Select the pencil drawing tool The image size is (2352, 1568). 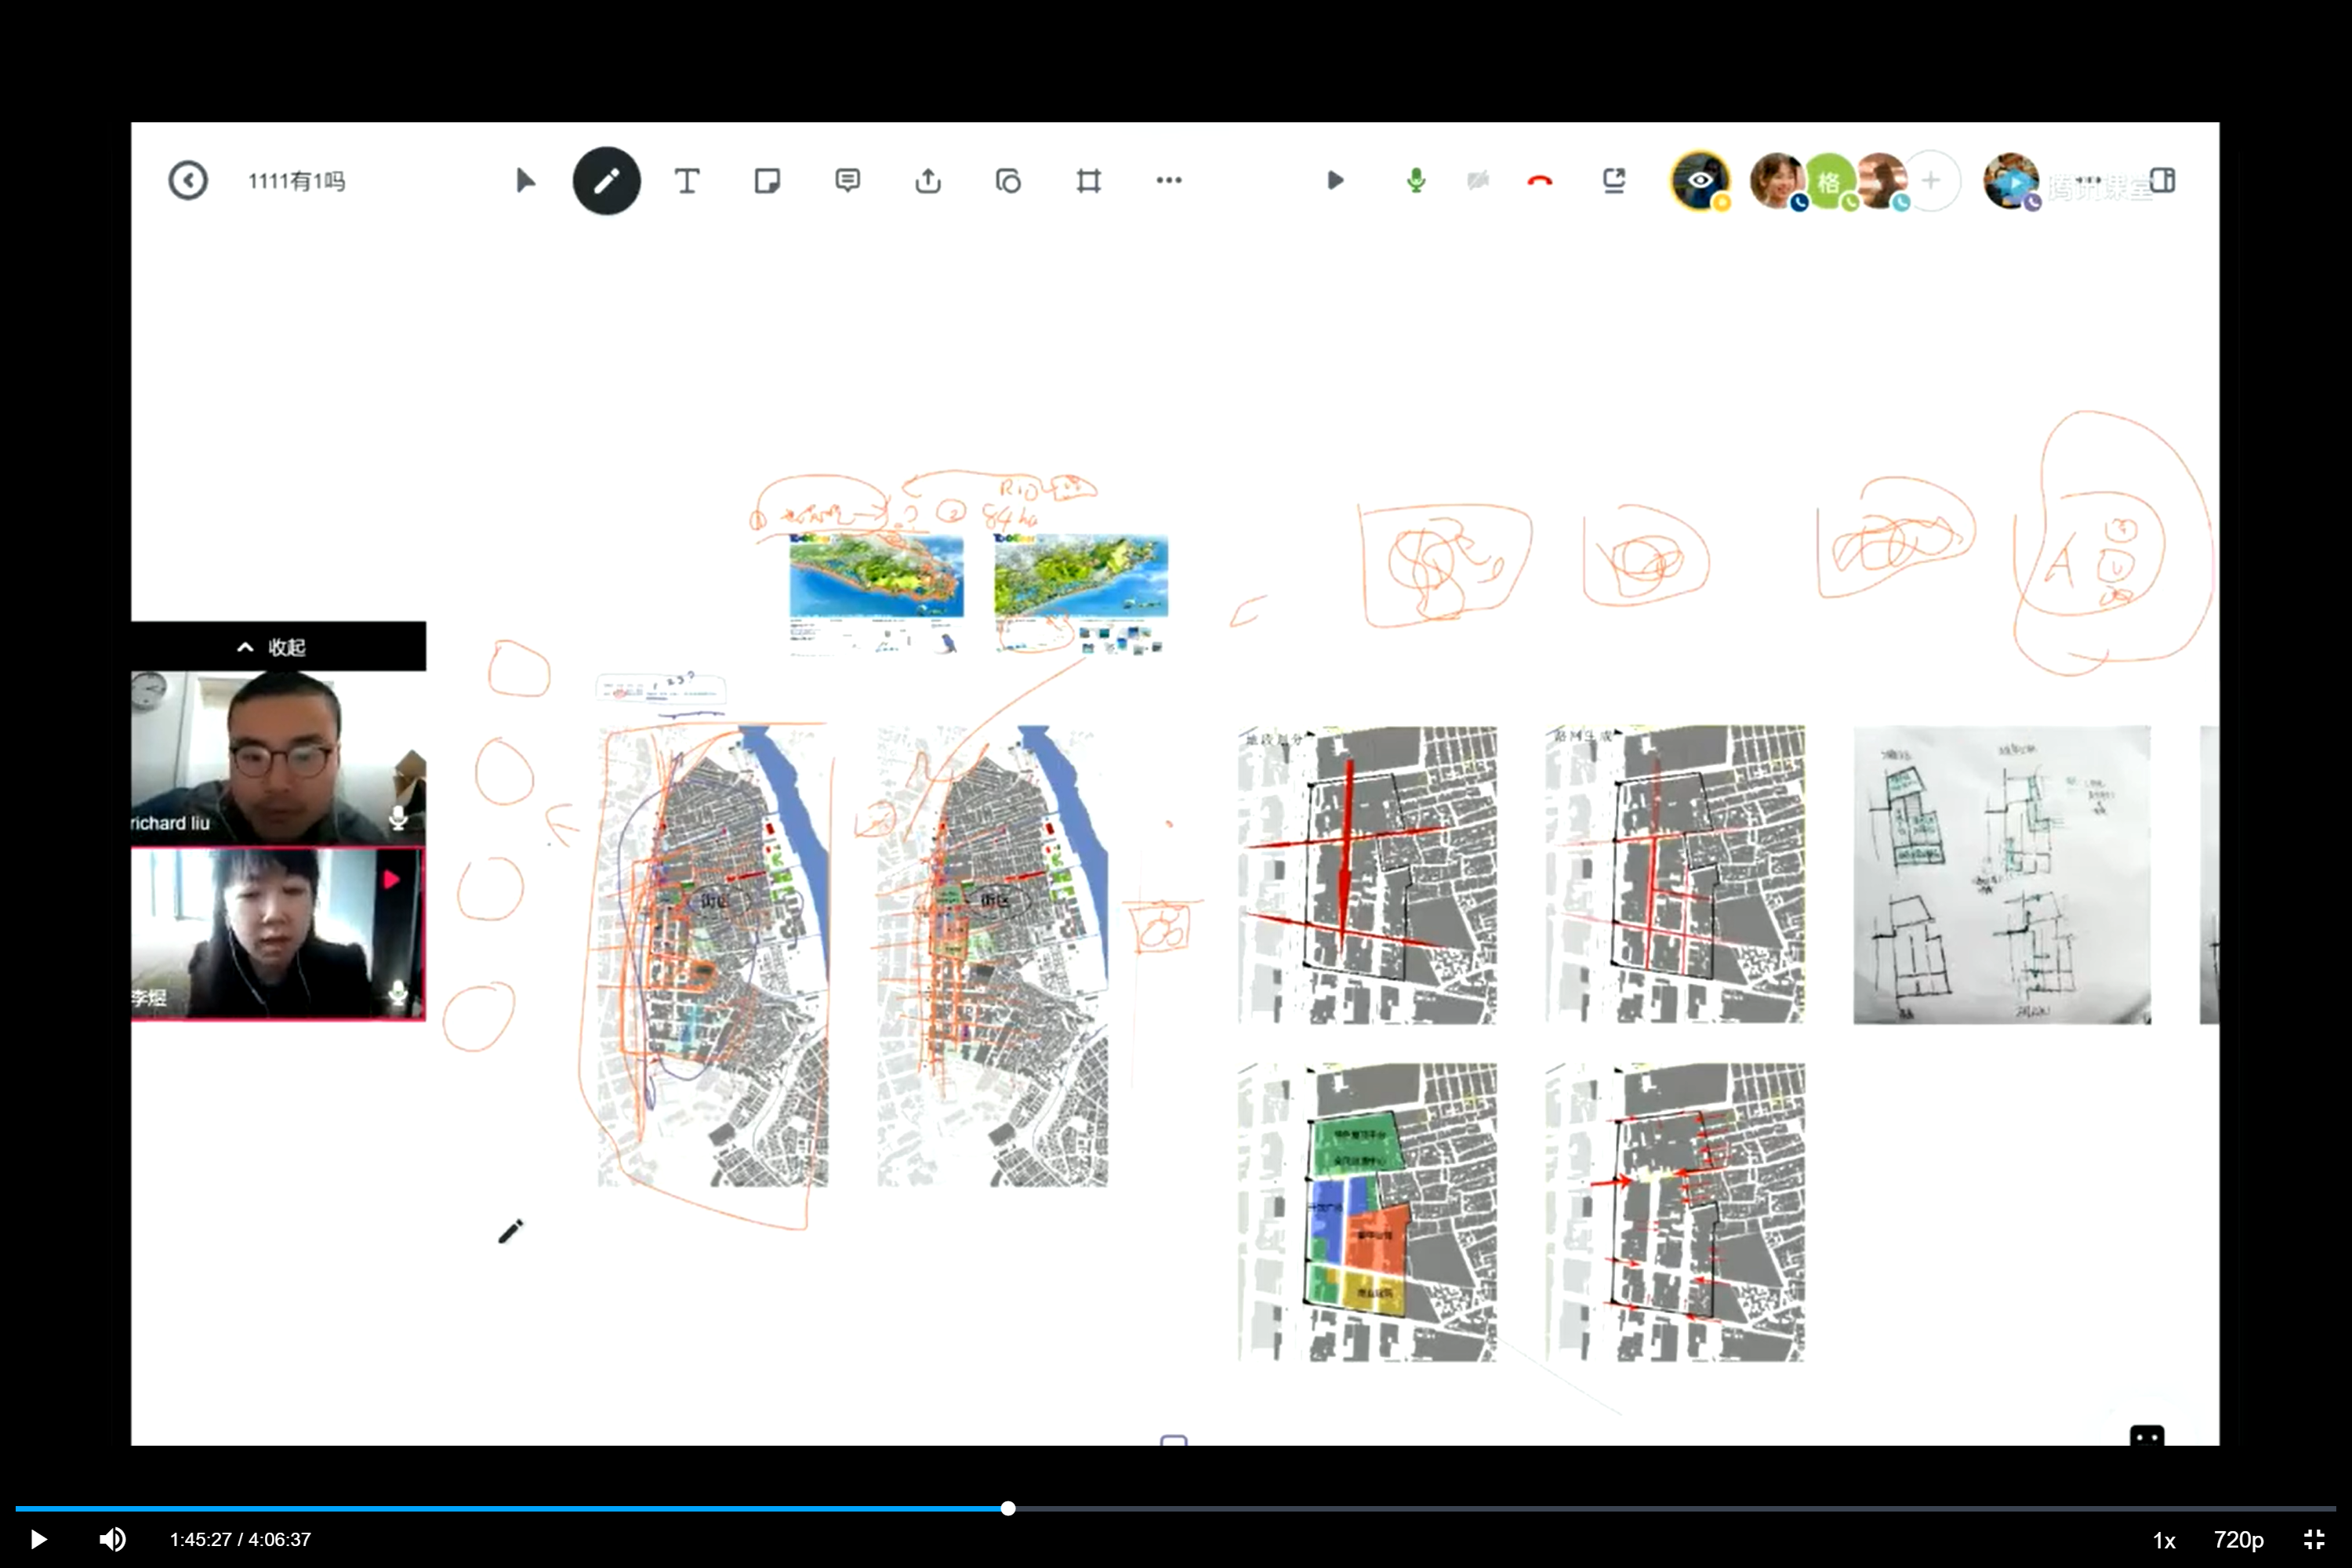pyautogui.click(x=606, y=181)
